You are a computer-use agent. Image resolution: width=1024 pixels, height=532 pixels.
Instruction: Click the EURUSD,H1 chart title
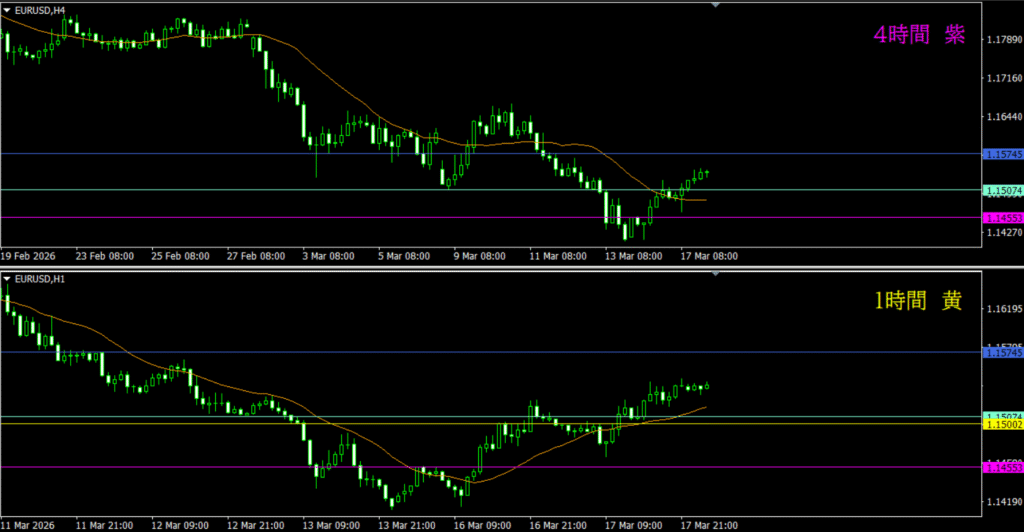point(40,276)
